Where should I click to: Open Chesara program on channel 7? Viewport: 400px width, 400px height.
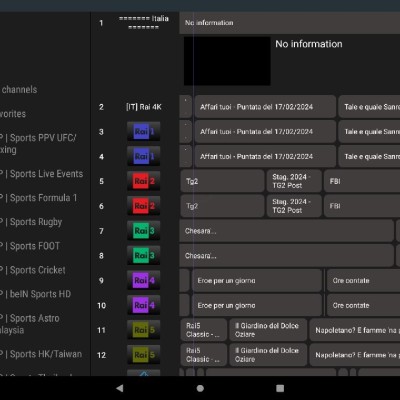[287, 231]
